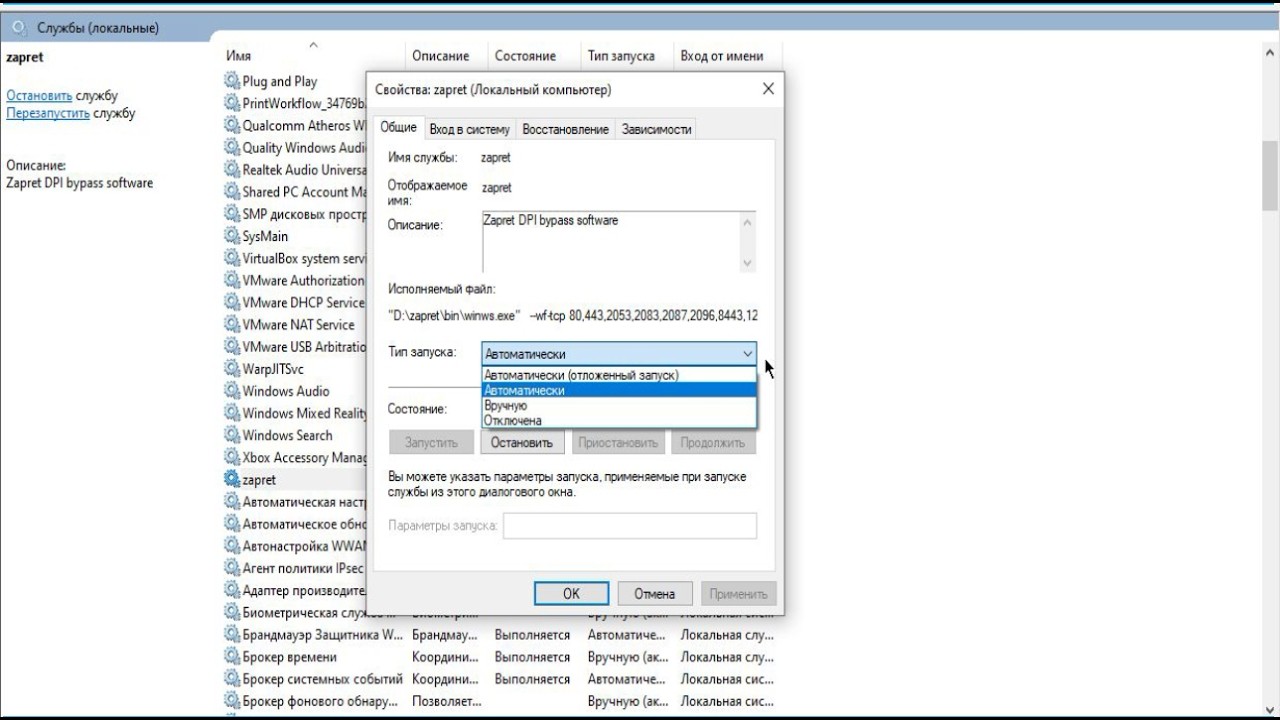Click the Описание text box in the dialog
Image resolution: width=1280 pixels, height=720 pixels.
tap(619, 241)
